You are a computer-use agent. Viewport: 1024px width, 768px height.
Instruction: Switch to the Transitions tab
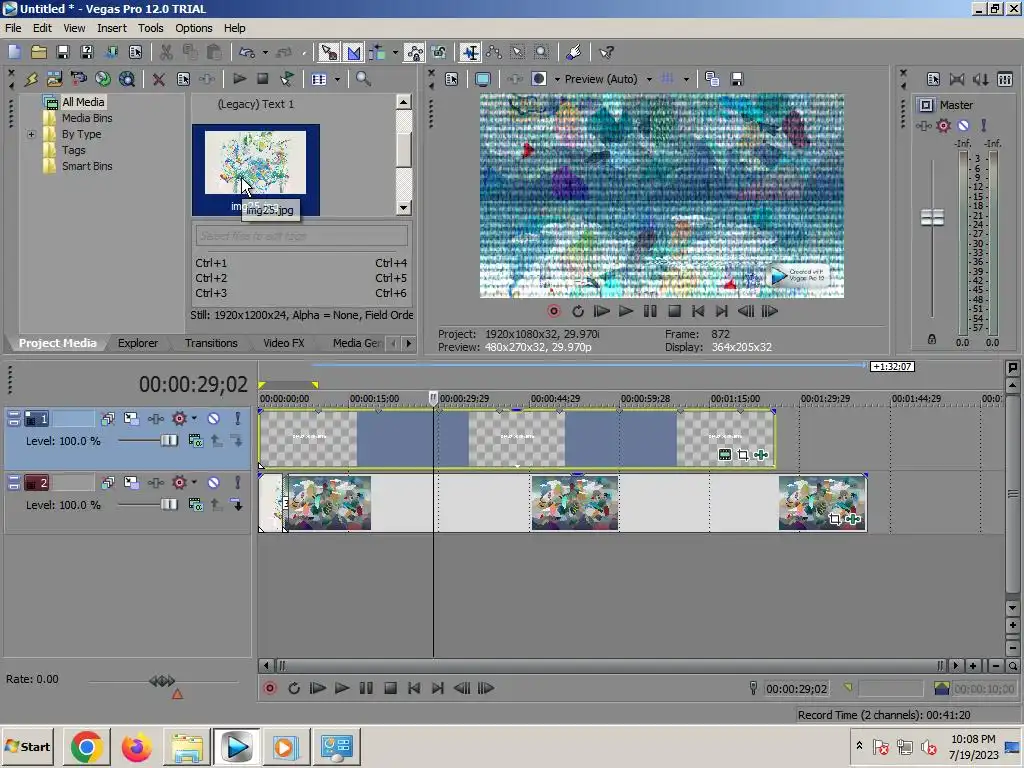211,343
